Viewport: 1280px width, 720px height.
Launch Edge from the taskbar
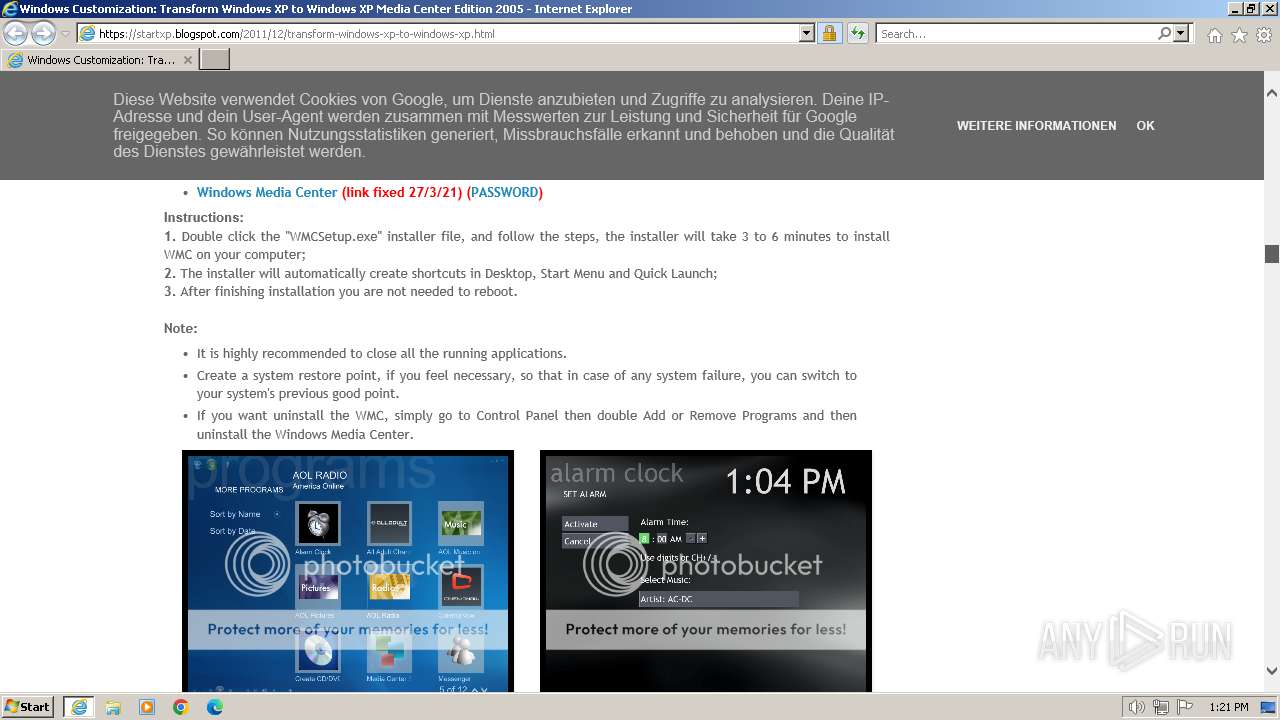215,707
